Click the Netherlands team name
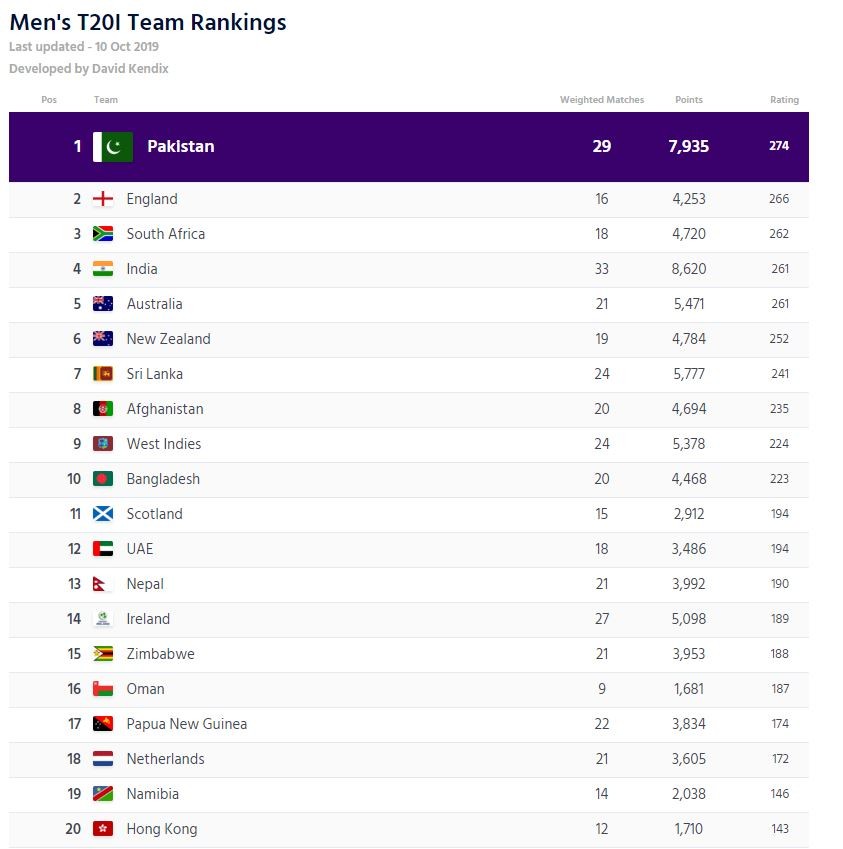 [x=165, y=759]
